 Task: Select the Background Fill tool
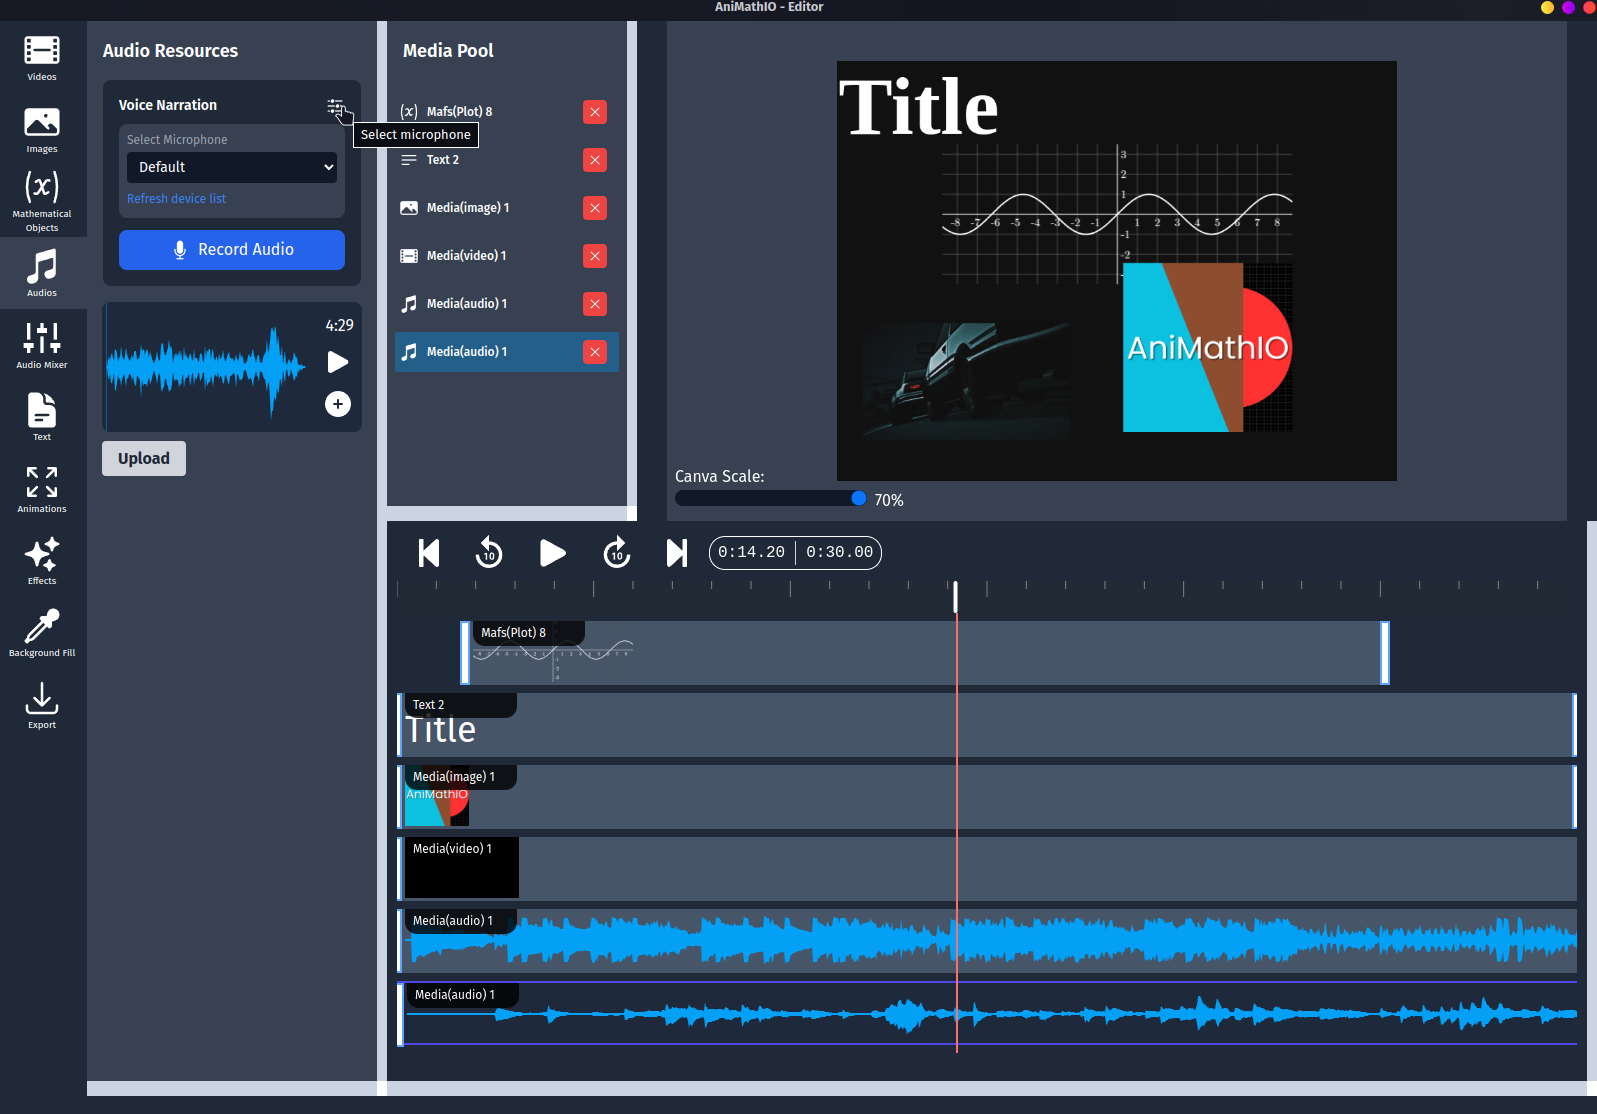coord(42,633)
